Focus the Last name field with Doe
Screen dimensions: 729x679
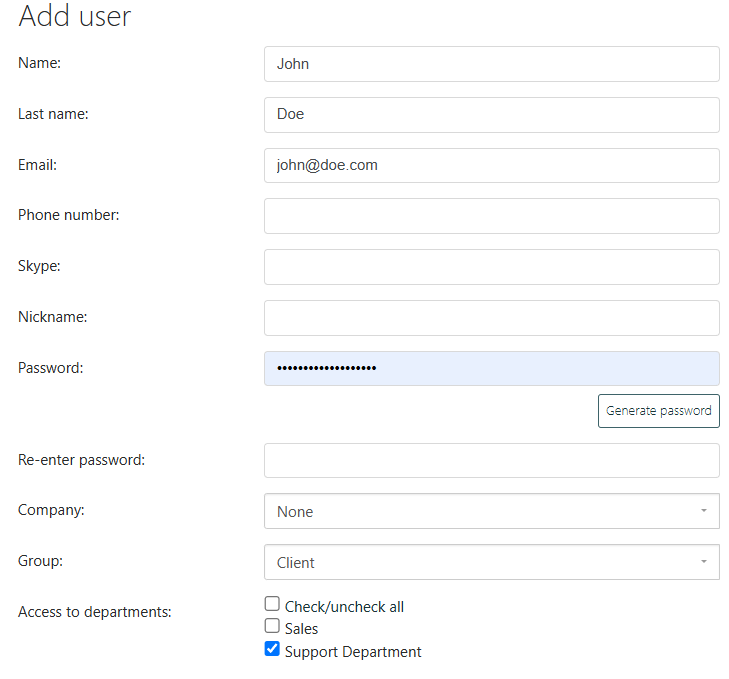click(x=491, y=114)
